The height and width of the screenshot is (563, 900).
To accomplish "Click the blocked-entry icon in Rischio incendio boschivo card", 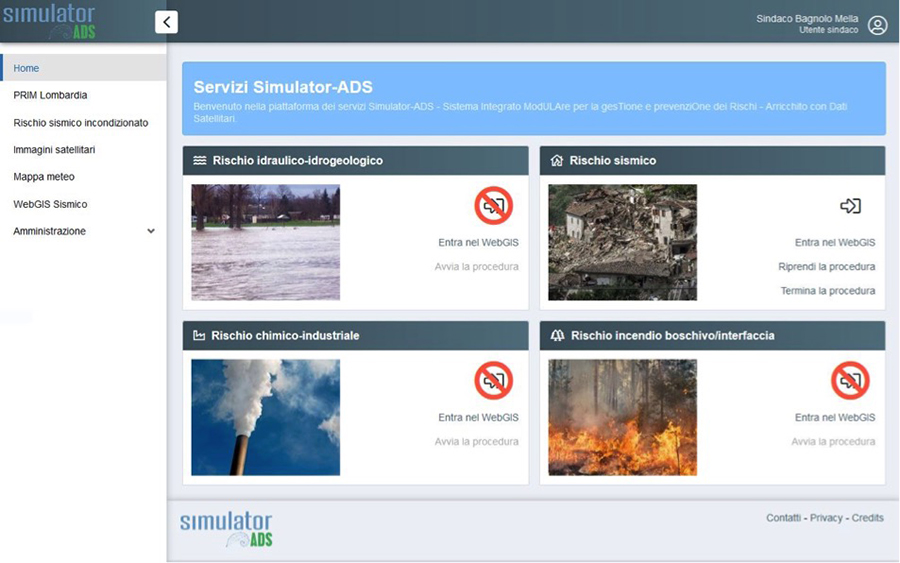I will 850,380.
